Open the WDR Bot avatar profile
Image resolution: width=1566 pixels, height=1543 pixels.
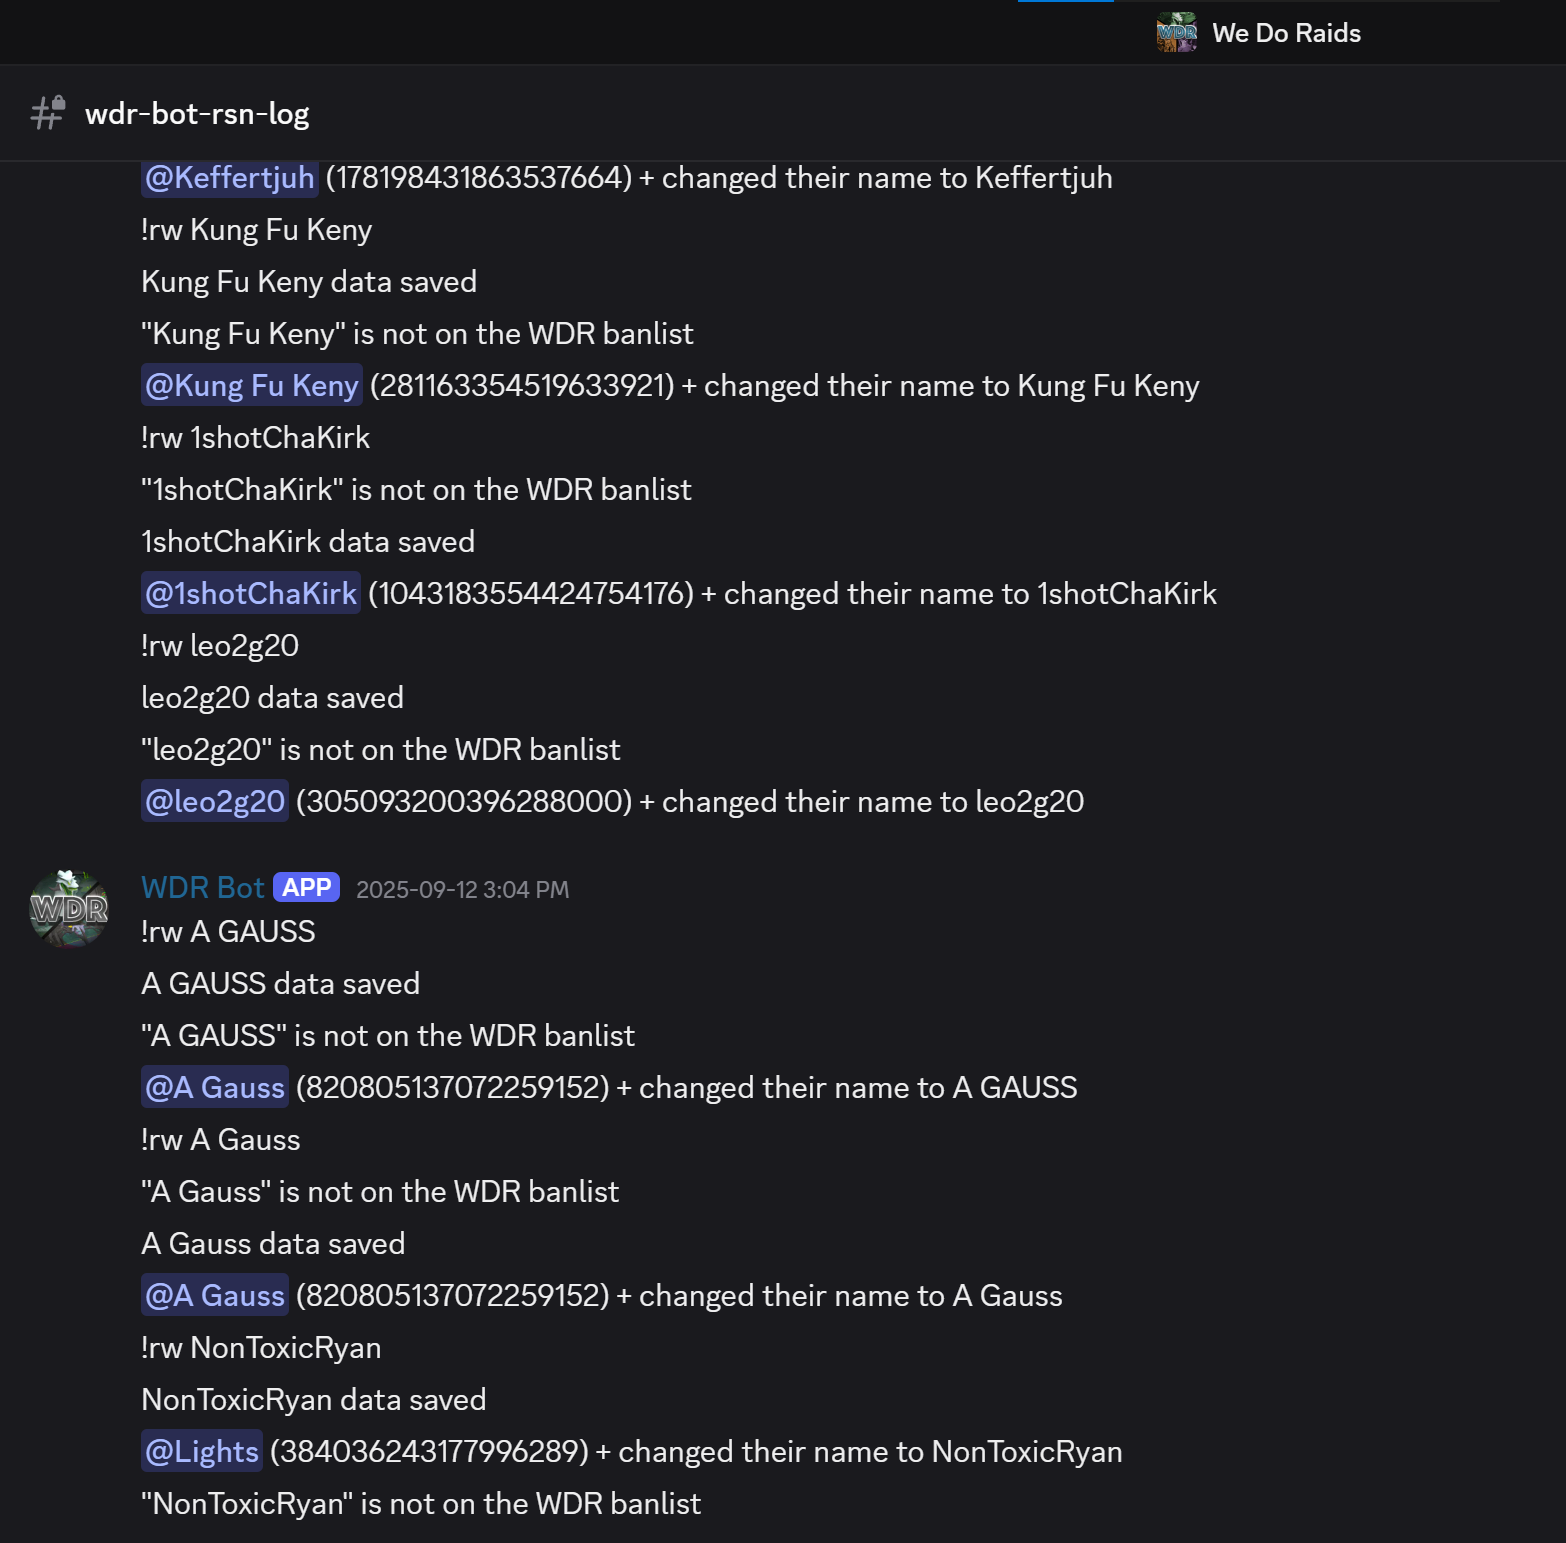click(69, 908)
